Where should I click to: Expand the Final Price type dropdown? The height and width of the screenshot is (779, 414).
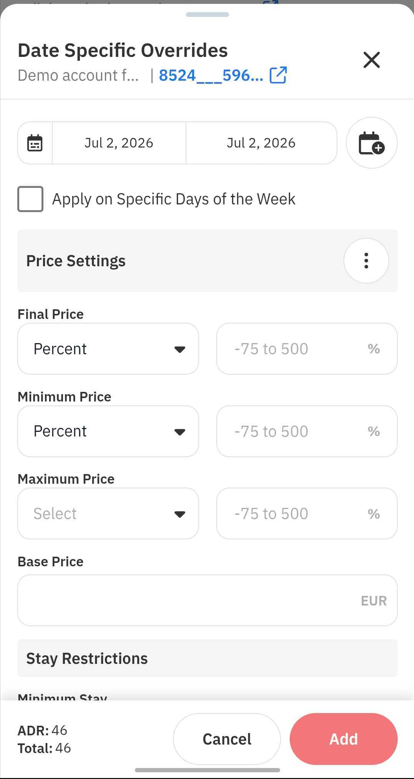coord(108,349)
